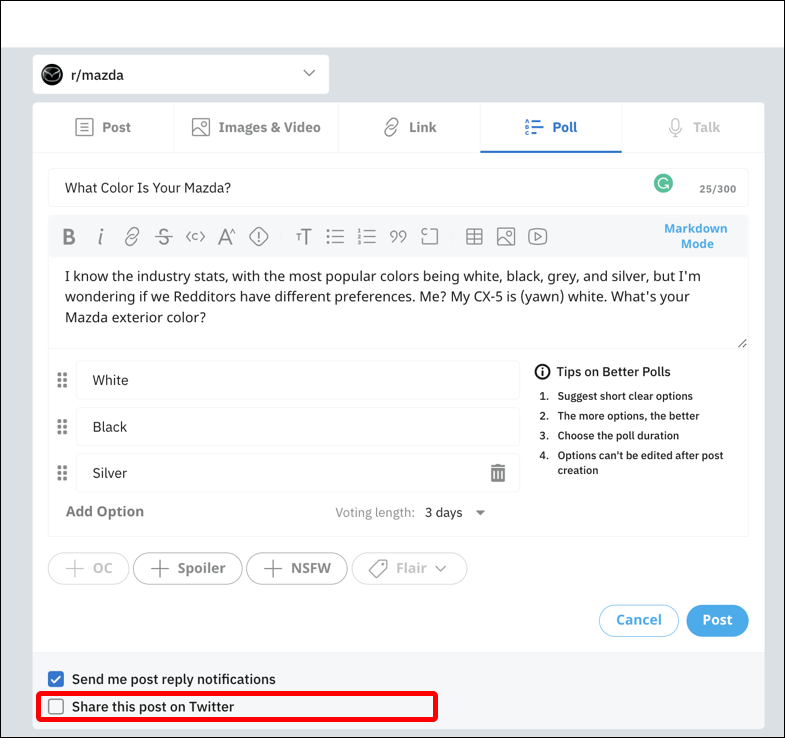Switch to the Link tab
Screen dimensions: 785x738
click(x=410, y=127)
